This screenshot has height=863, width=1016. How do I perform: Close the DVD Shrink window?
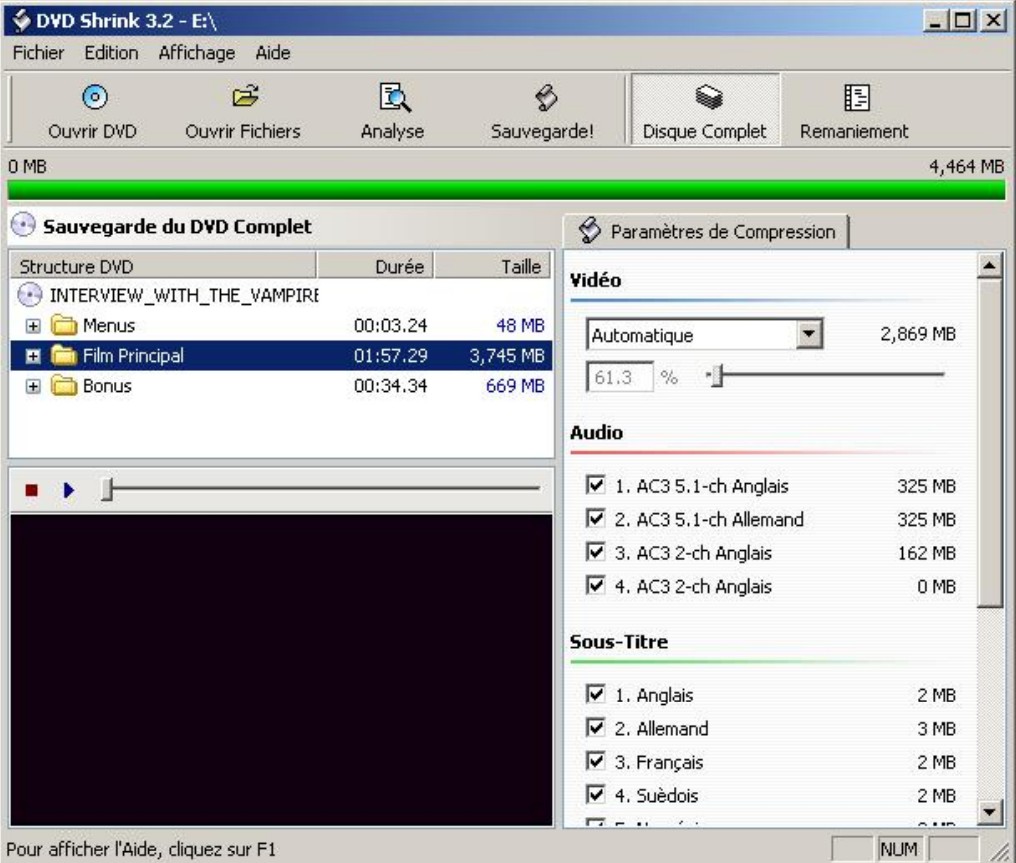pyautogui.click(x=993, y=21)
